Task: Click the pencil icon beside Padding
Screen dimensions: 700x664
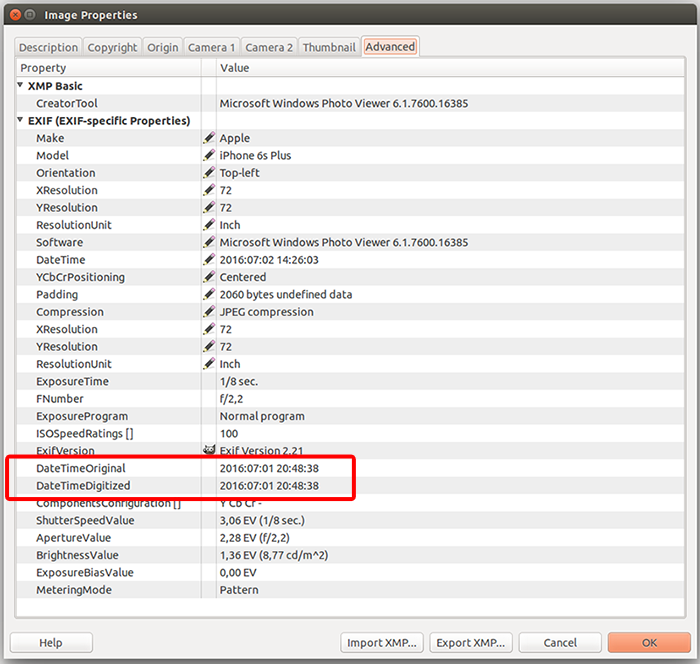Action: pos(209,294)
